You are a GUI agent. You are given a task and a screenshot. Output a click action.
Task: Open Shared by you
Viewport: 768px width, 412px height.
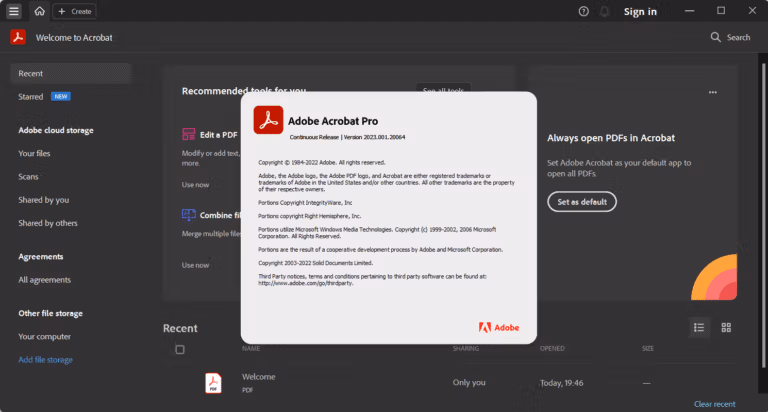(44, 200)
